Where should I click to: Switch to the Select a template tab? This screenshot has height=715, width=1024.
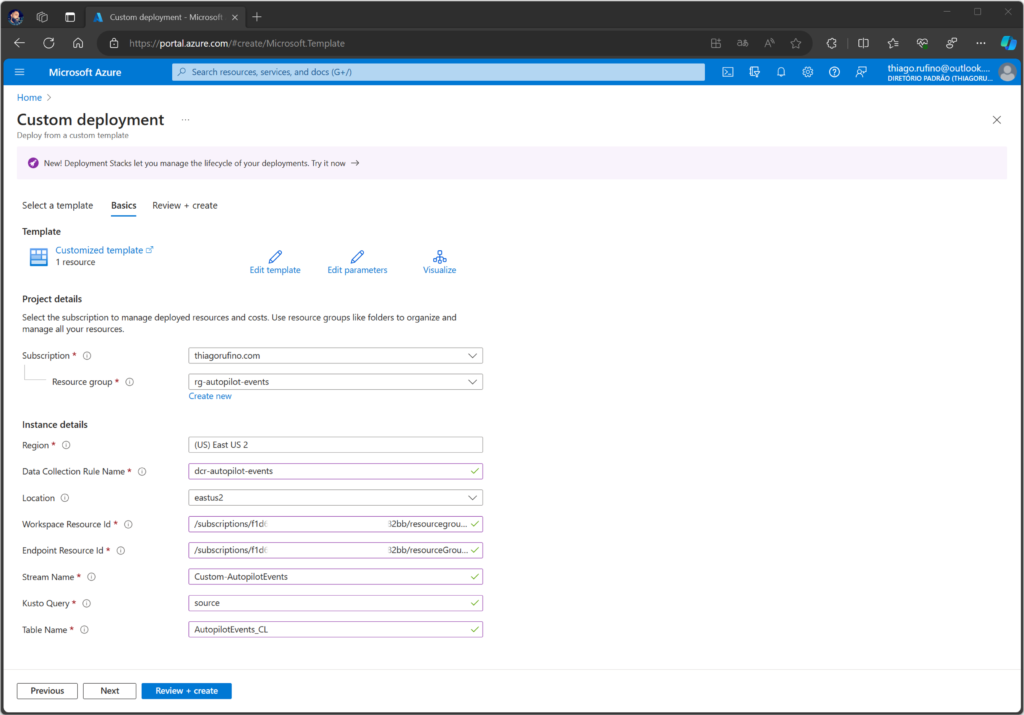pos(57,205)
